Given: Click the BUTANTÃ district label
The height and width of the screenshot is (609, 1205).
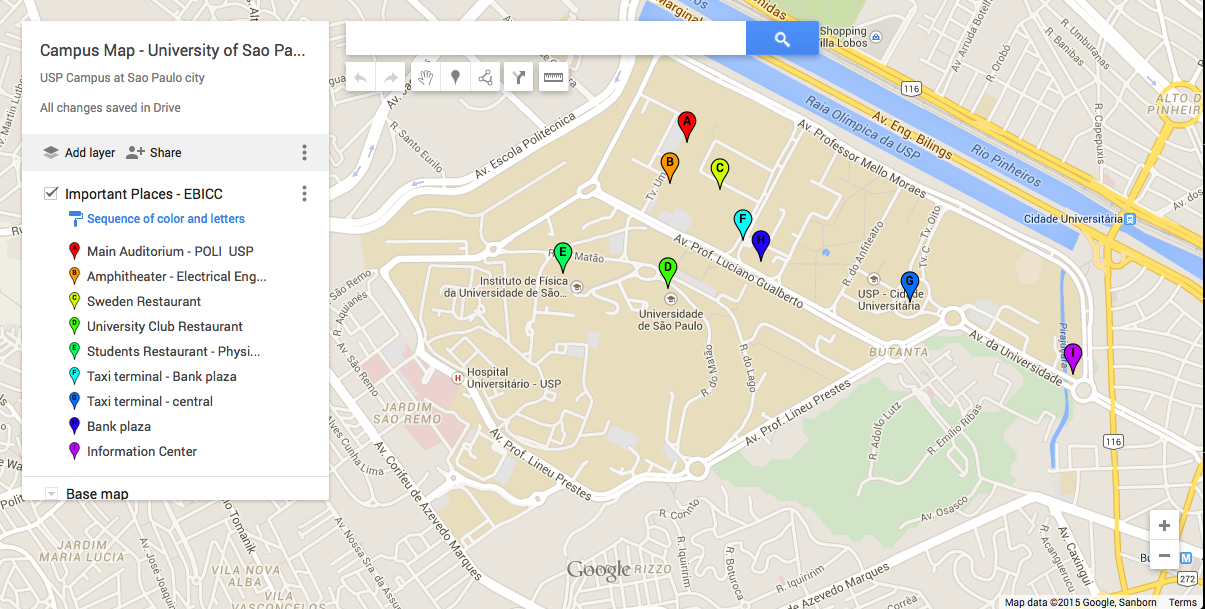Looking at the screenshot, I should tap(899, 352).
